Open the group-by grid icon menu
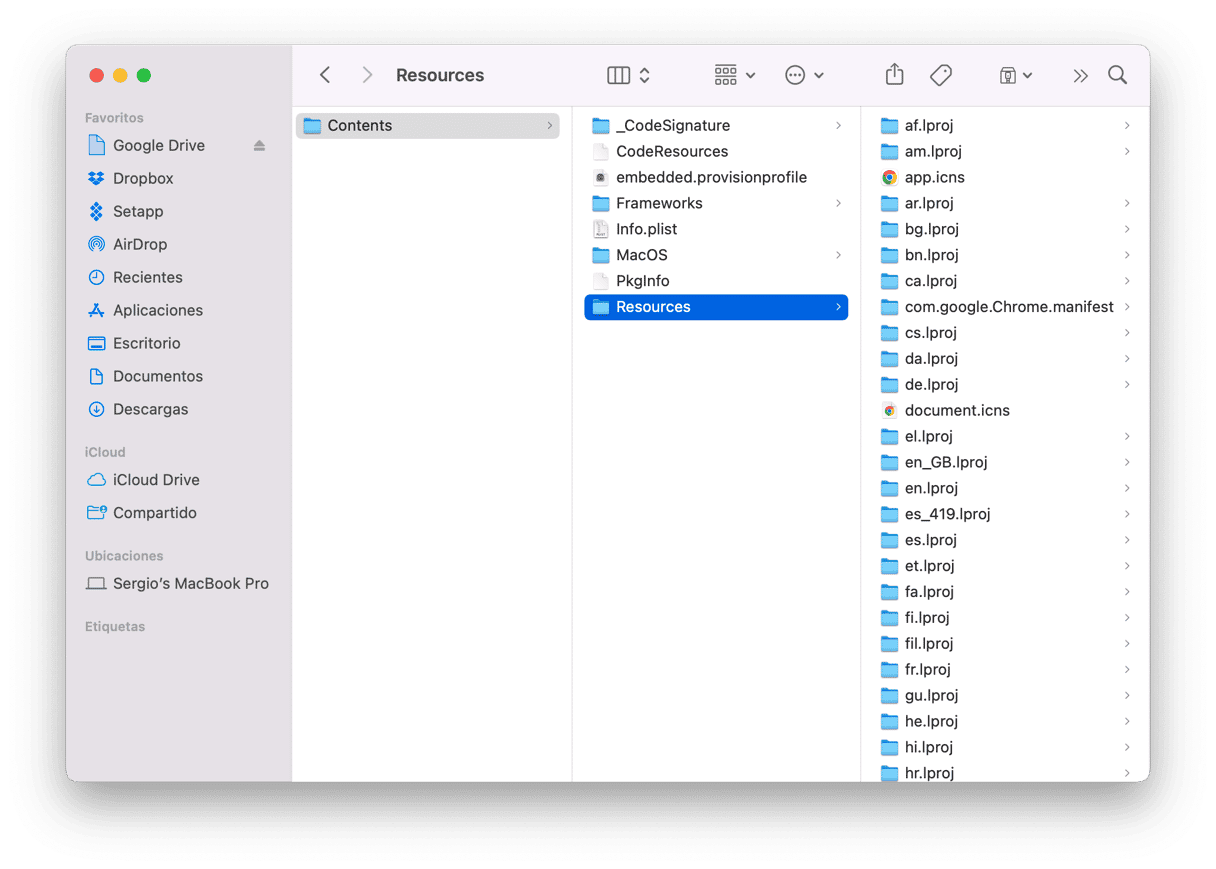The image size is (1216, 869). (x=735, y=75)
